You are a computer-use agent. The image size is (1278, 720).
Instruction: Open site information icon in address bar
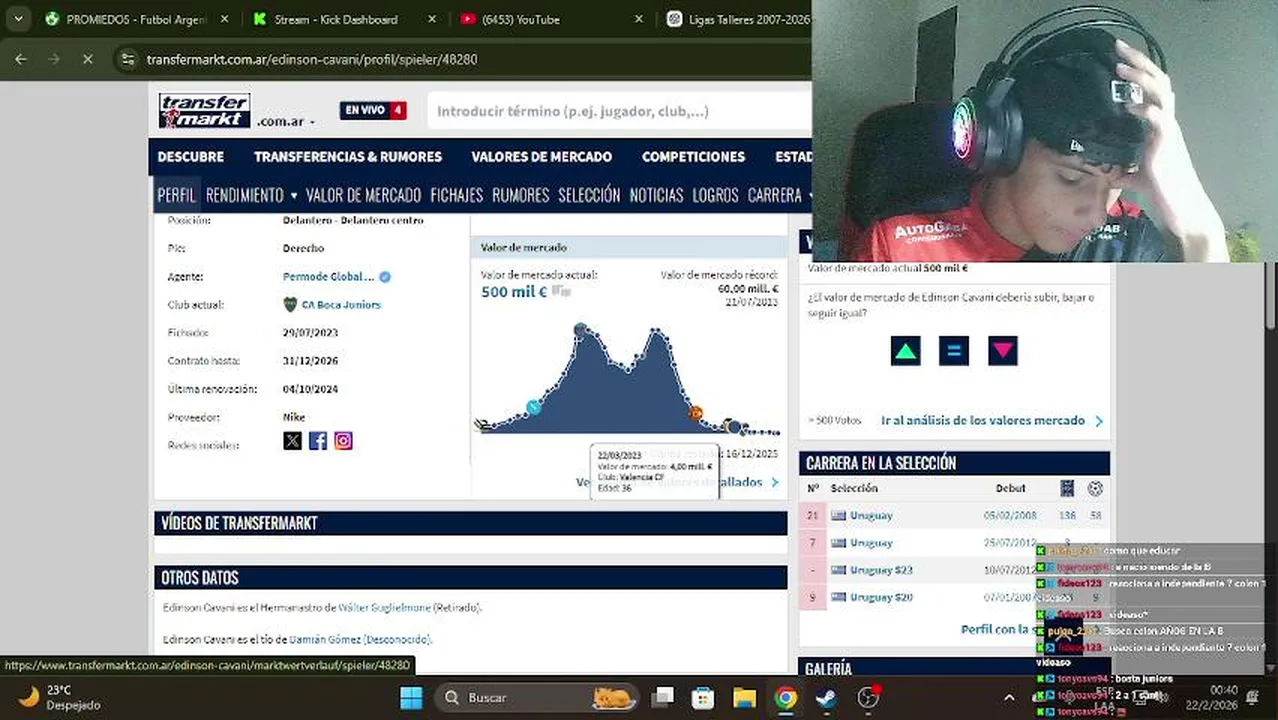[x=127, y=59]
